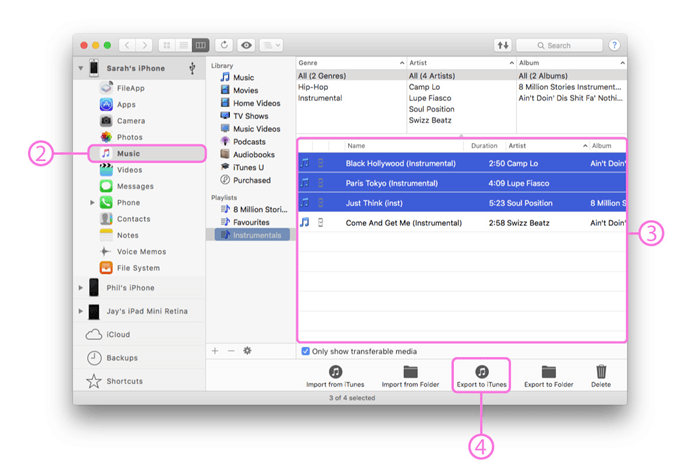Go forward with toolbar arrow

[144, 45]
